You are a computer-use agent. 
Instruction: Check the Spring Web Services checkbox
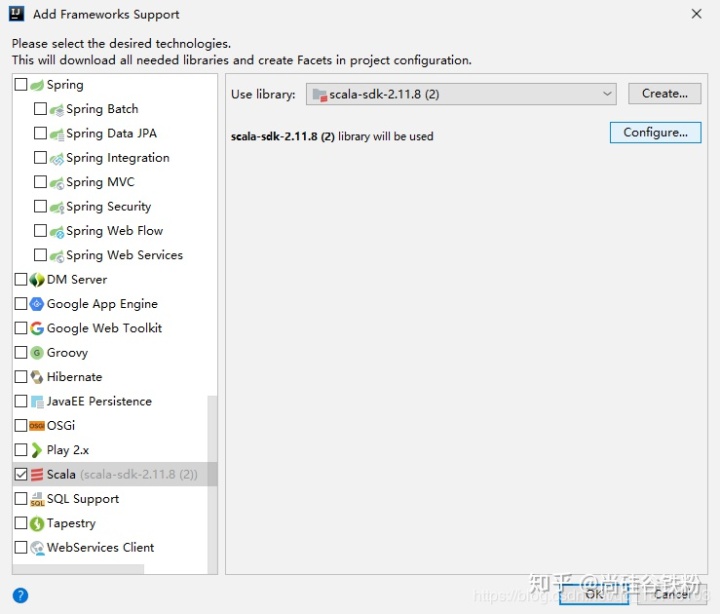click(x=40, y=255)
